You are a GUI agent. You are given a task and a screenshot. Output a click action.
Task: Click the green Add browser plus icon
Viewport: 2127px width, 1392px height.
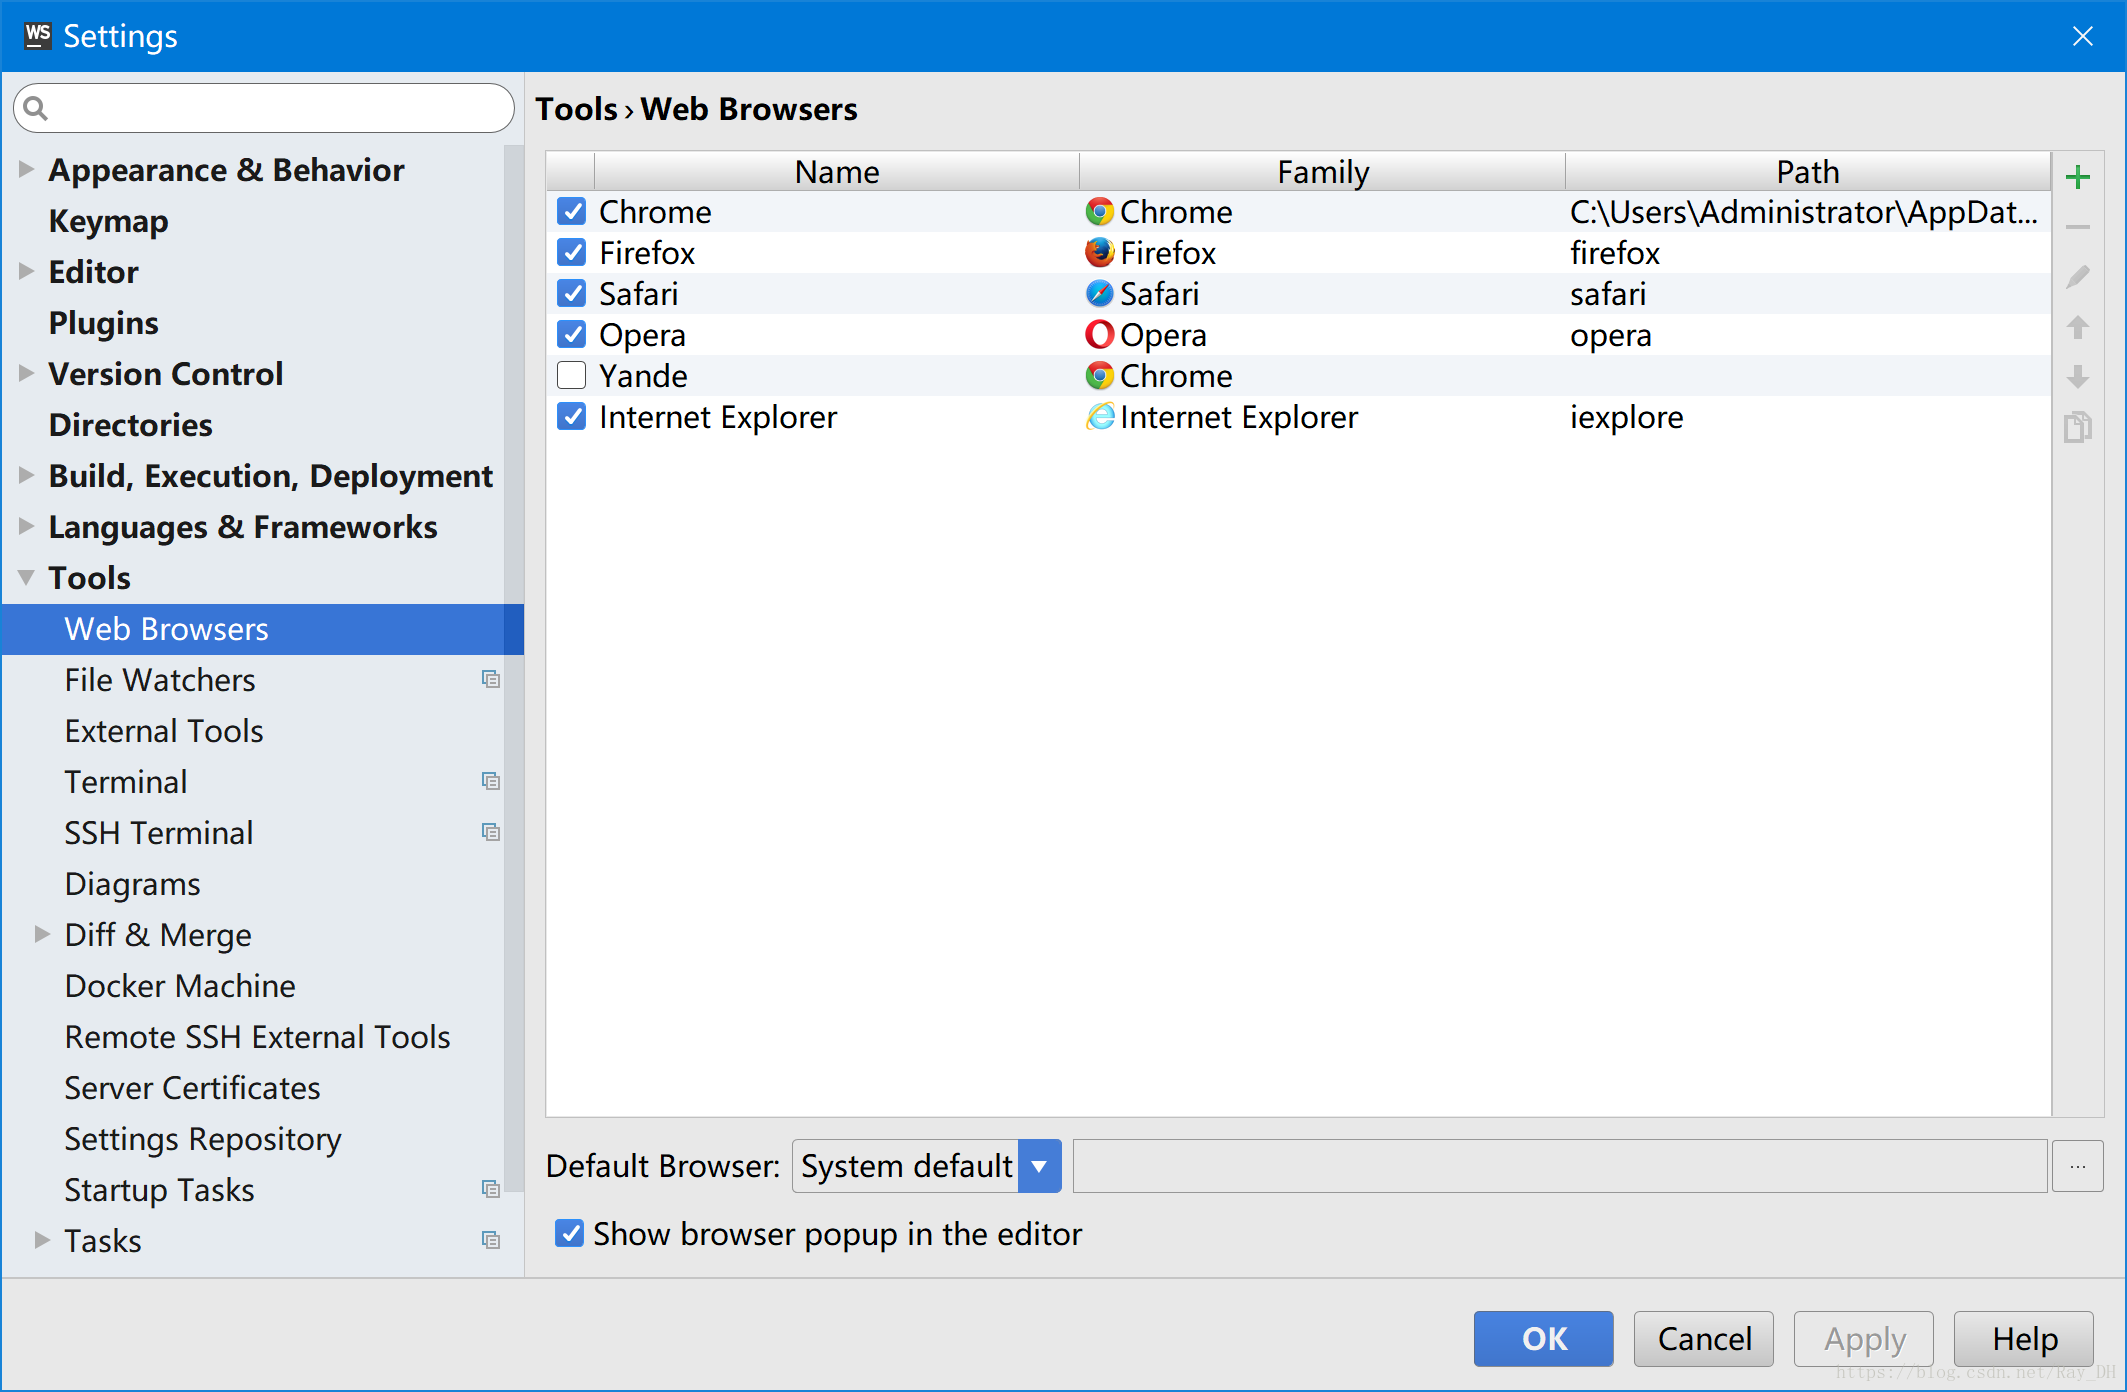pyautogui.click(x=2077, y=178)
